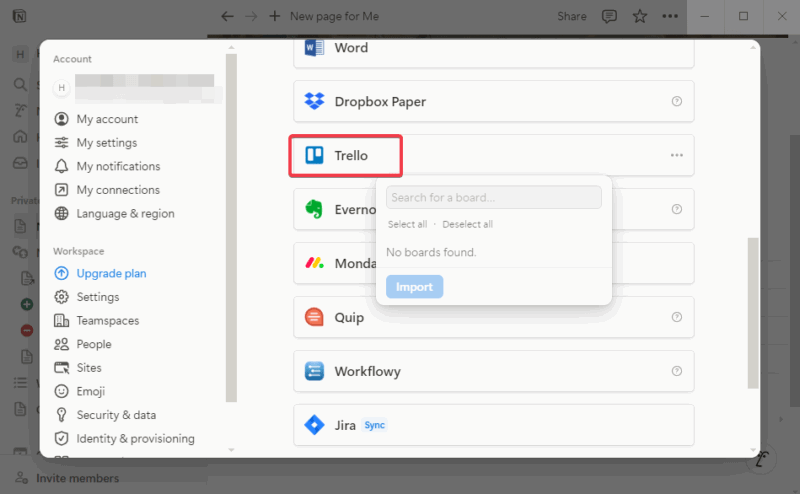800x494 pixels.
Task: Click the Jira Sync badge
Action: click(x=374, y=425)
